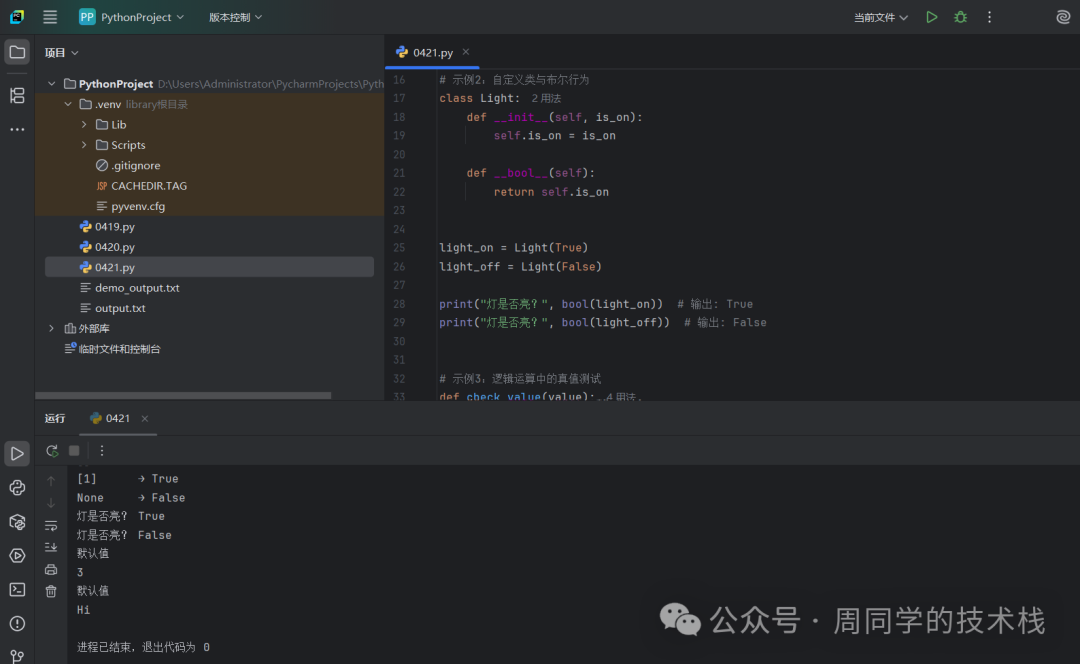Screen dimensions: 1080x664
Task: Open the Structure tool window icon
Action: point(17,95)
